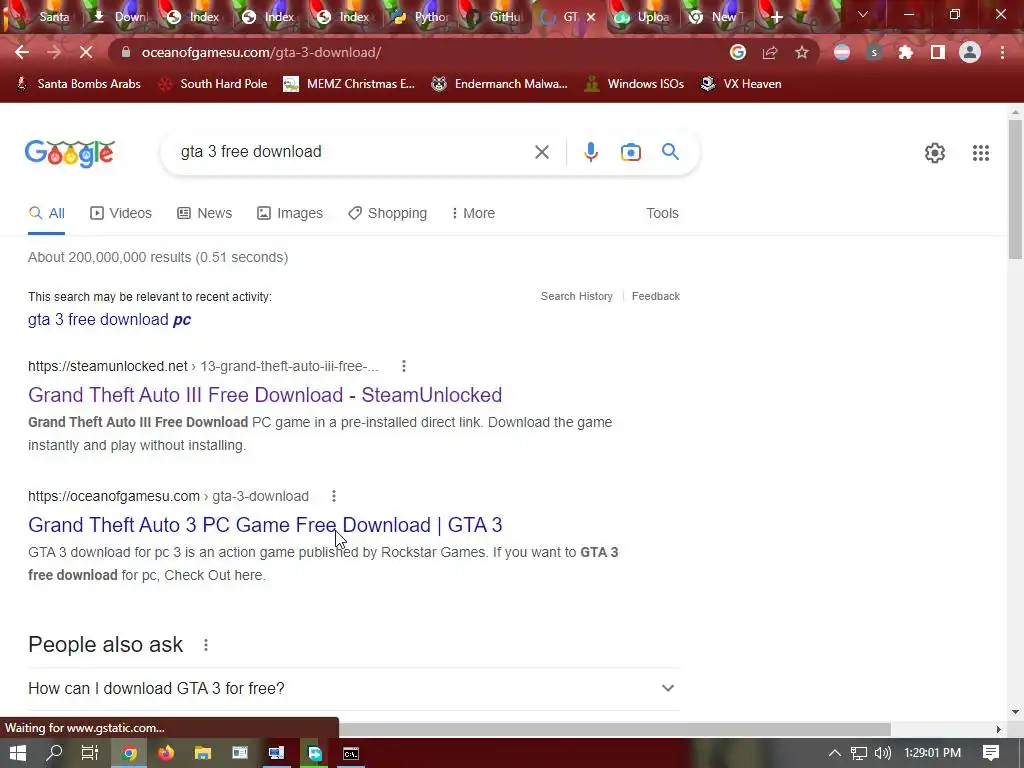This screenshot has width=1024, height=768.
Task: Click the Feedback link
Action: pos(656,296)
